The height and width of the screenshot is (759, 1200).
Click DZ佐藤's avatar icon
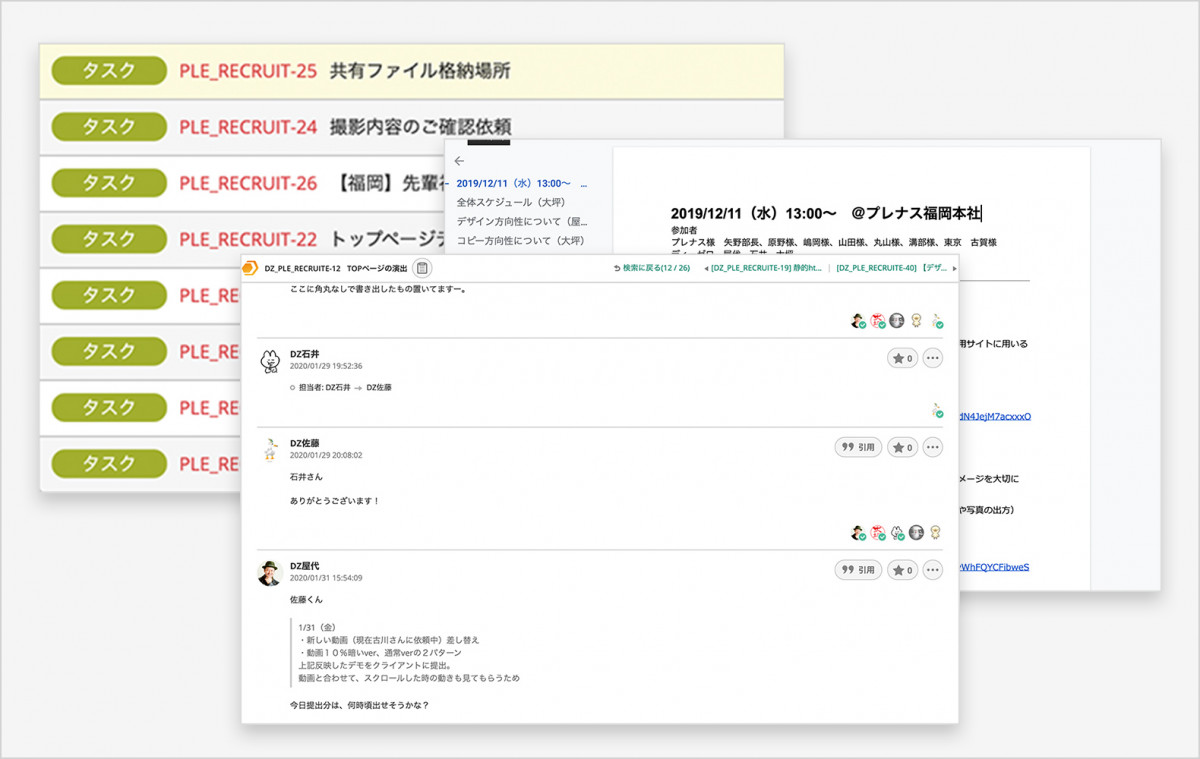point(270,450)
